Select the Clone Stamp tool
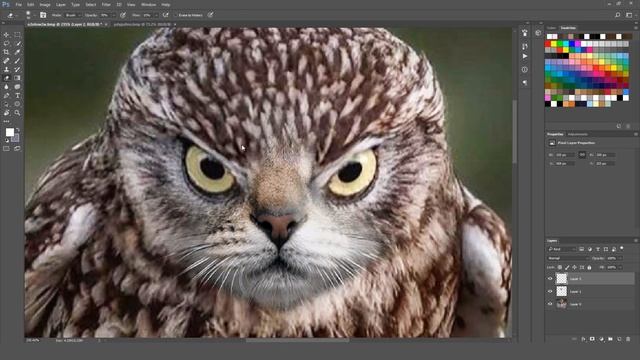The width and height of the screenshot is (640, 360). 7,69
